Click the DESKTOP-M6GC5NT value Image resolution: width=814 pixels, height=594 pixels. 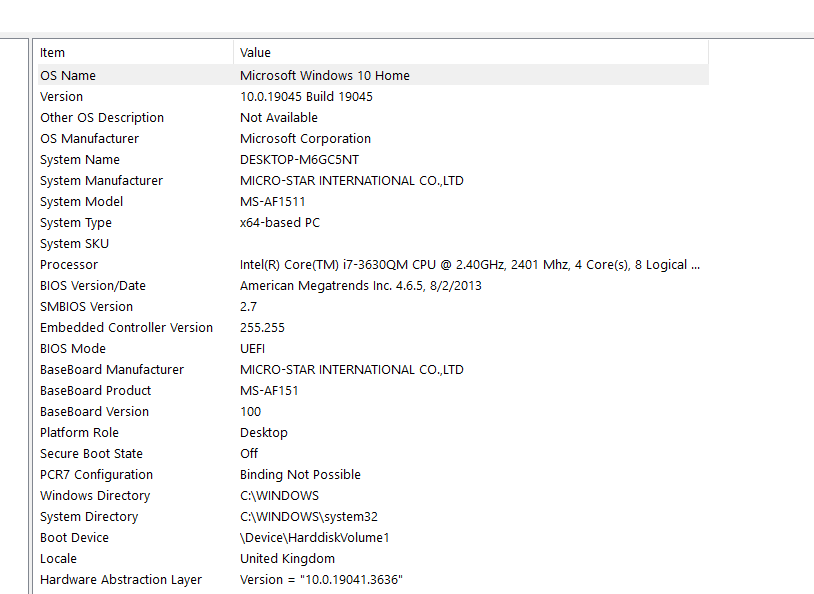tap(300, 159)
